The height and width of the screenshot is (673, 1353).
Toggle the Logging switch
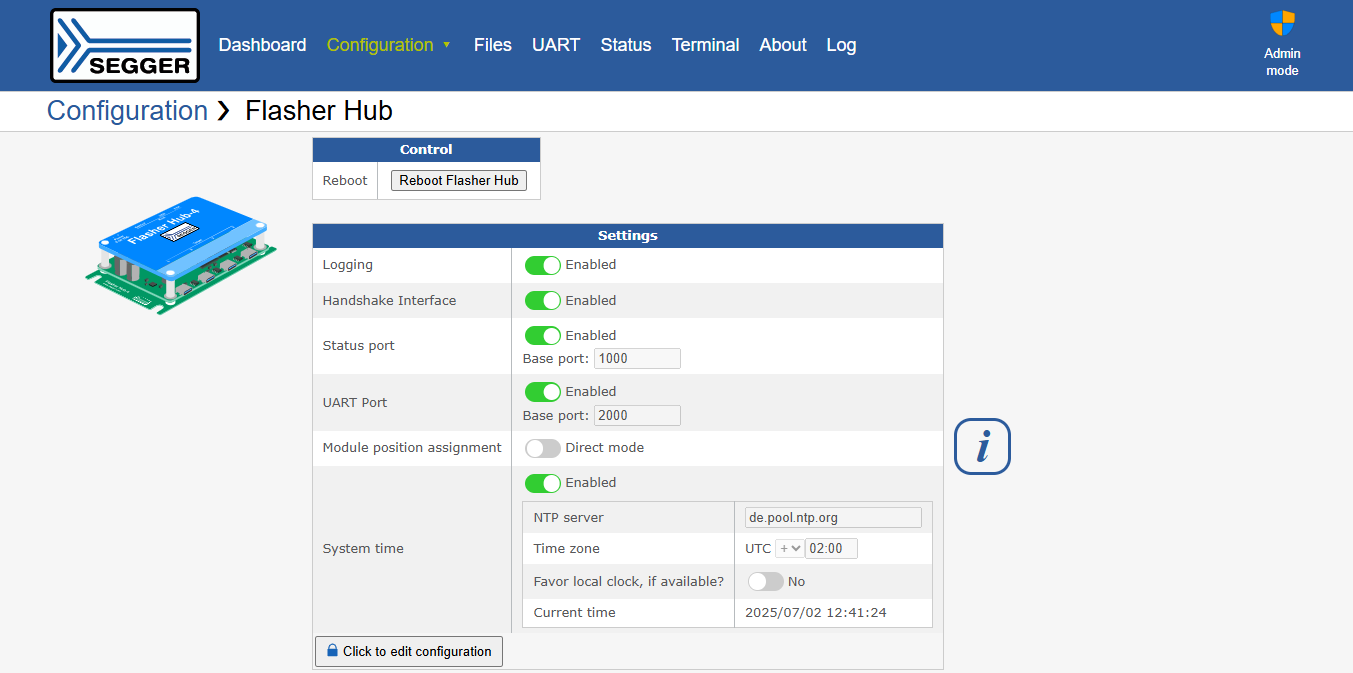(543, 265)
